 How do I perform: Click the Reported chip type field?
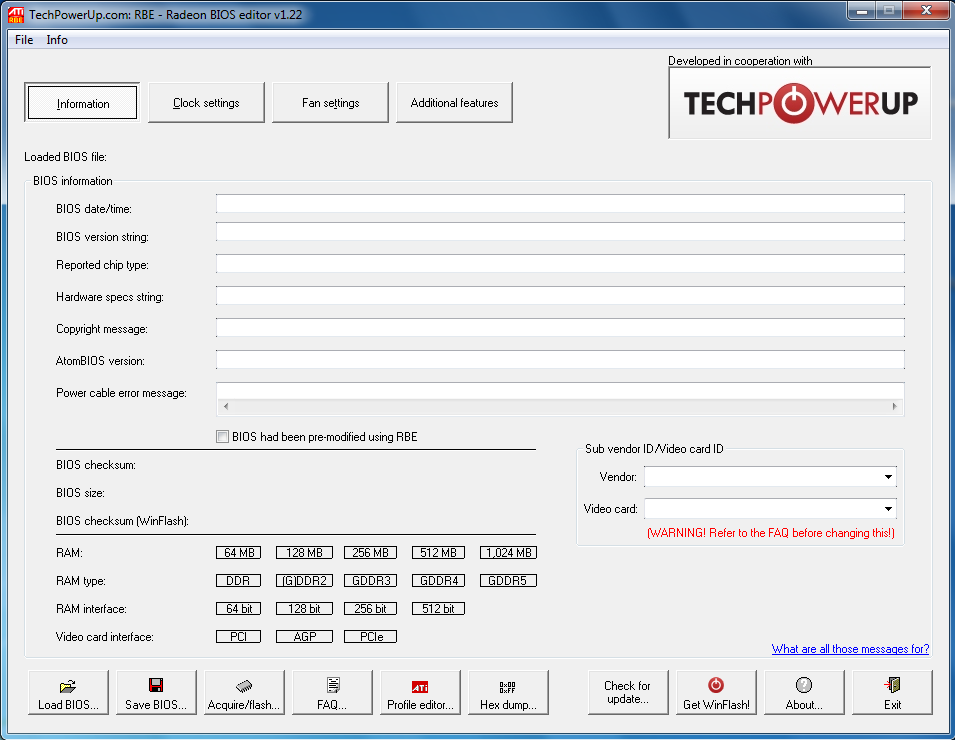point(560,264)
